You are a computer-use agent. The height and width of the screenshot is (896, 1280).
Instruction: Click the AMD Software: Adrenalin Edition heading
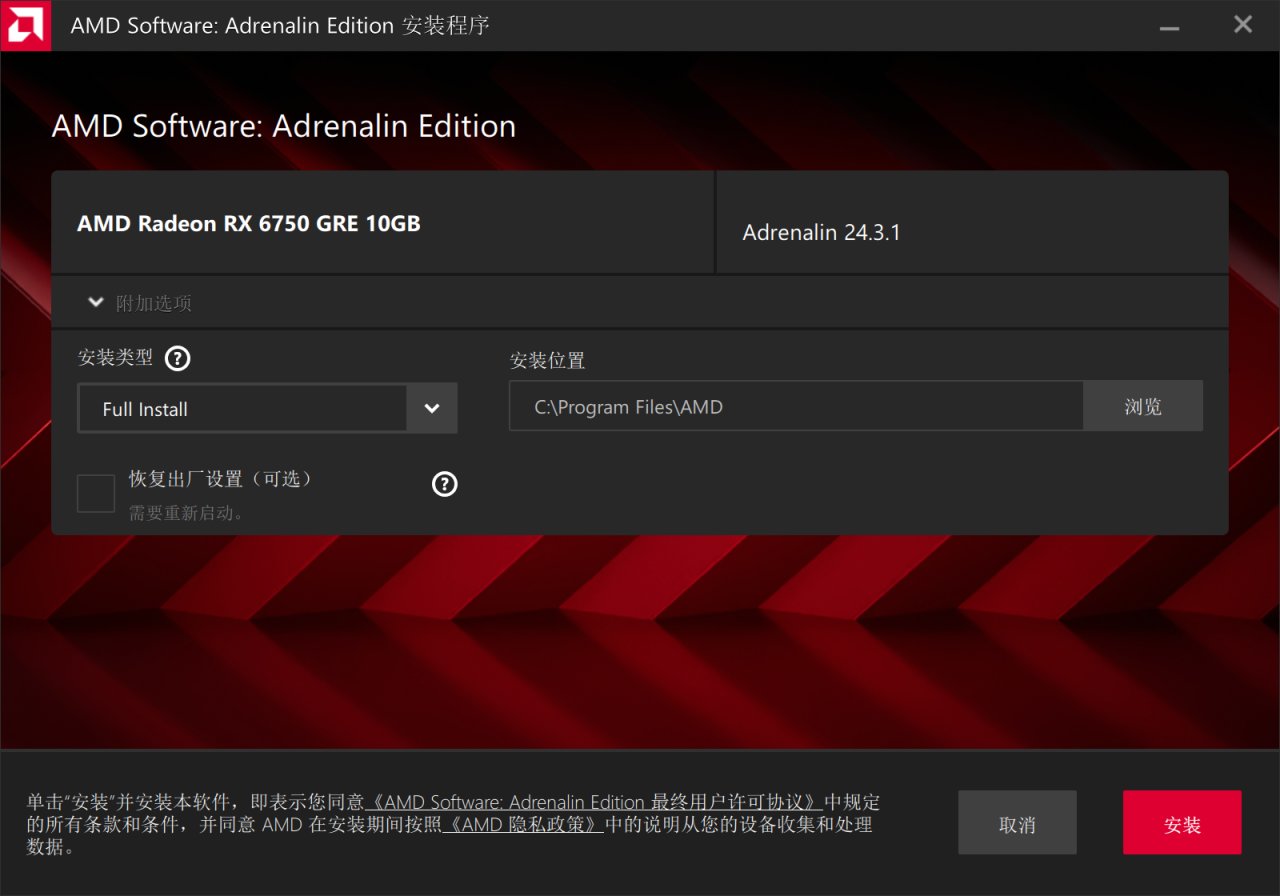pos(284,126)
